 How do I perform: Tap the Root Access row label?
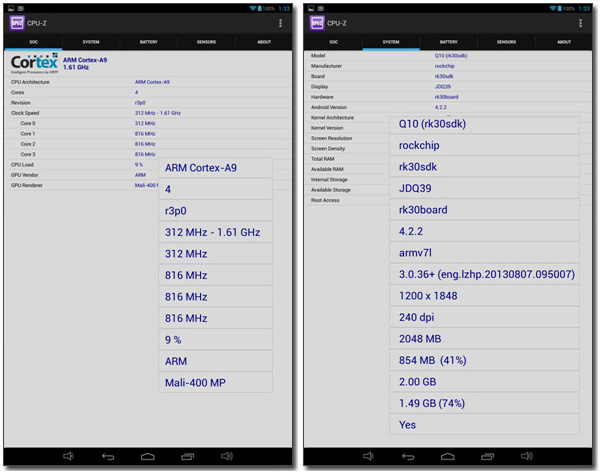[x=325, y=201]
